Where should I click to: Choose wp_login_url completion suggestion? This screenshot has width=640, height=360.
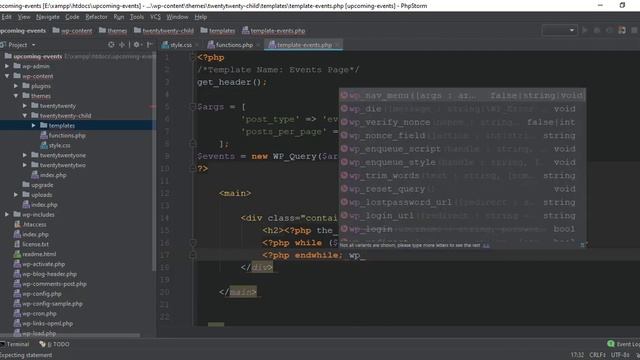(462, 216)
